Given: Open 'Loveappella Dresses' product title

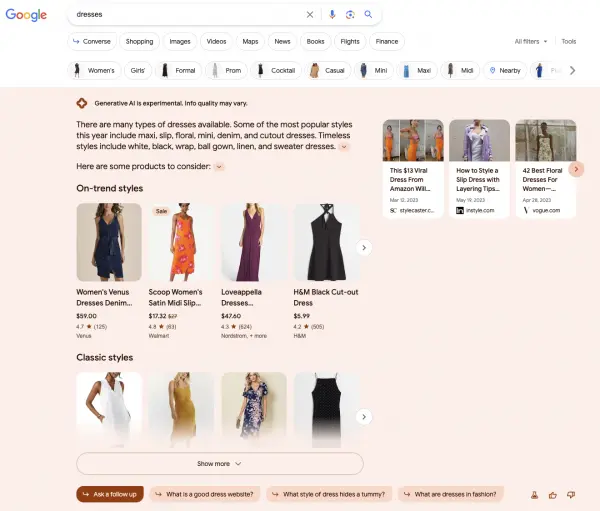Looking at the screenshot, I should click(241, 297).
